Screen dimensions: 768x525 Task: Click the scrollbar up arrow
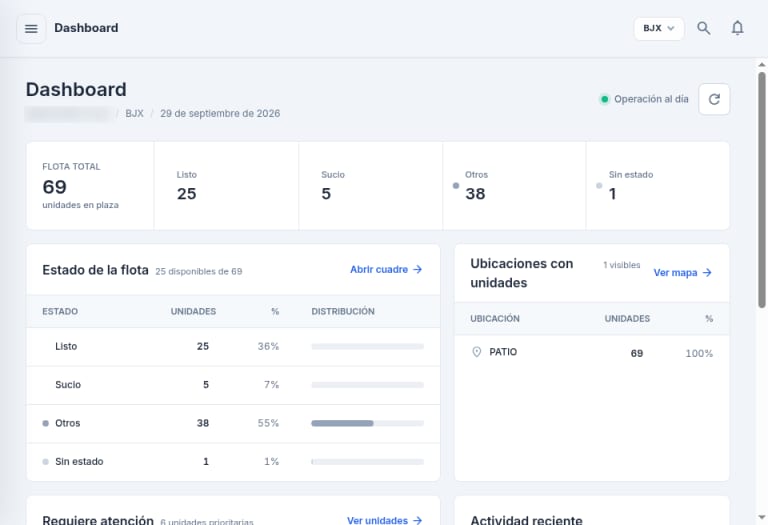tap(762, 65)
